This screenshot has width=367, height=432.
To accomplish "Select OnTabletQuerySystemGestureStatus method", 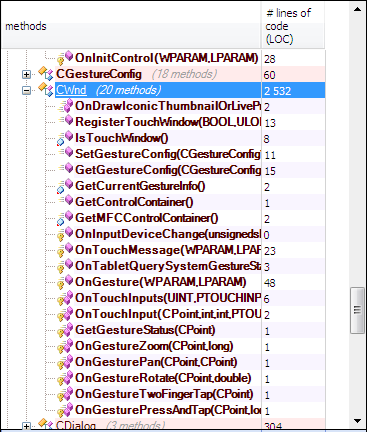I will [168, 266].
